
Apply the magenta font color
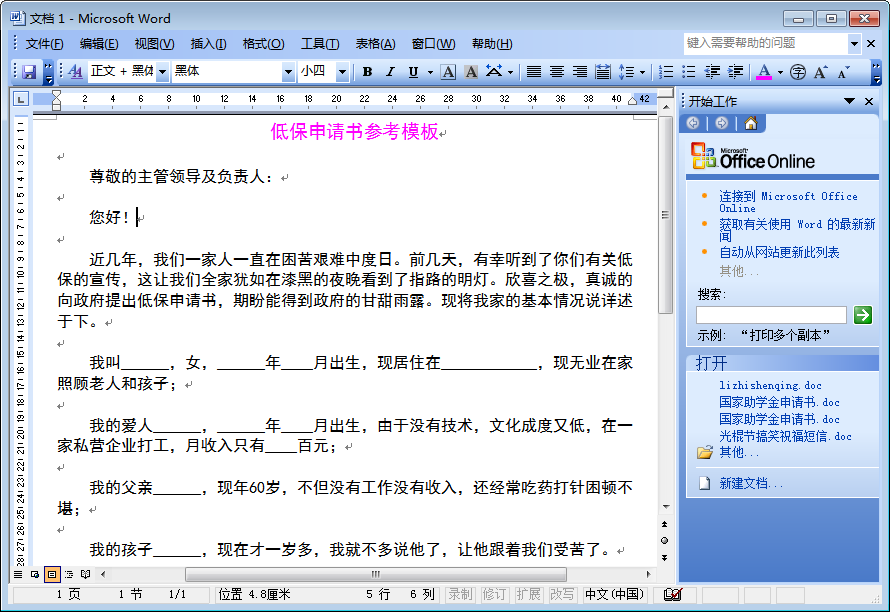pyautogui.click(x=764, y=72)
